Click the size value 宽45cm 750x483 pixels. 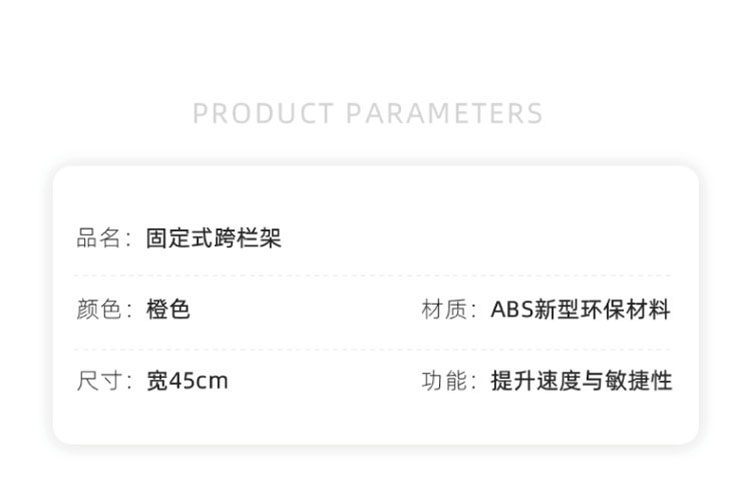(187, 381)
